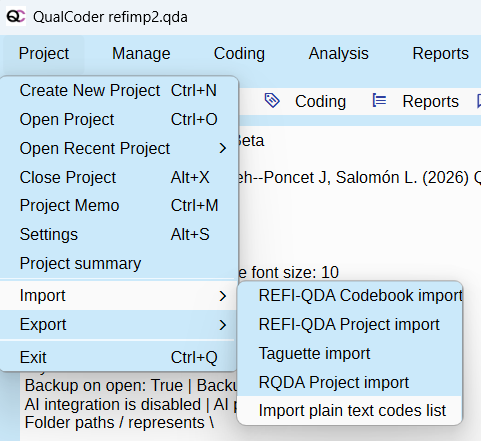Expand Open Recent Project submenu
The width and height of the screenshot is (481, 441).
point(118,148)
